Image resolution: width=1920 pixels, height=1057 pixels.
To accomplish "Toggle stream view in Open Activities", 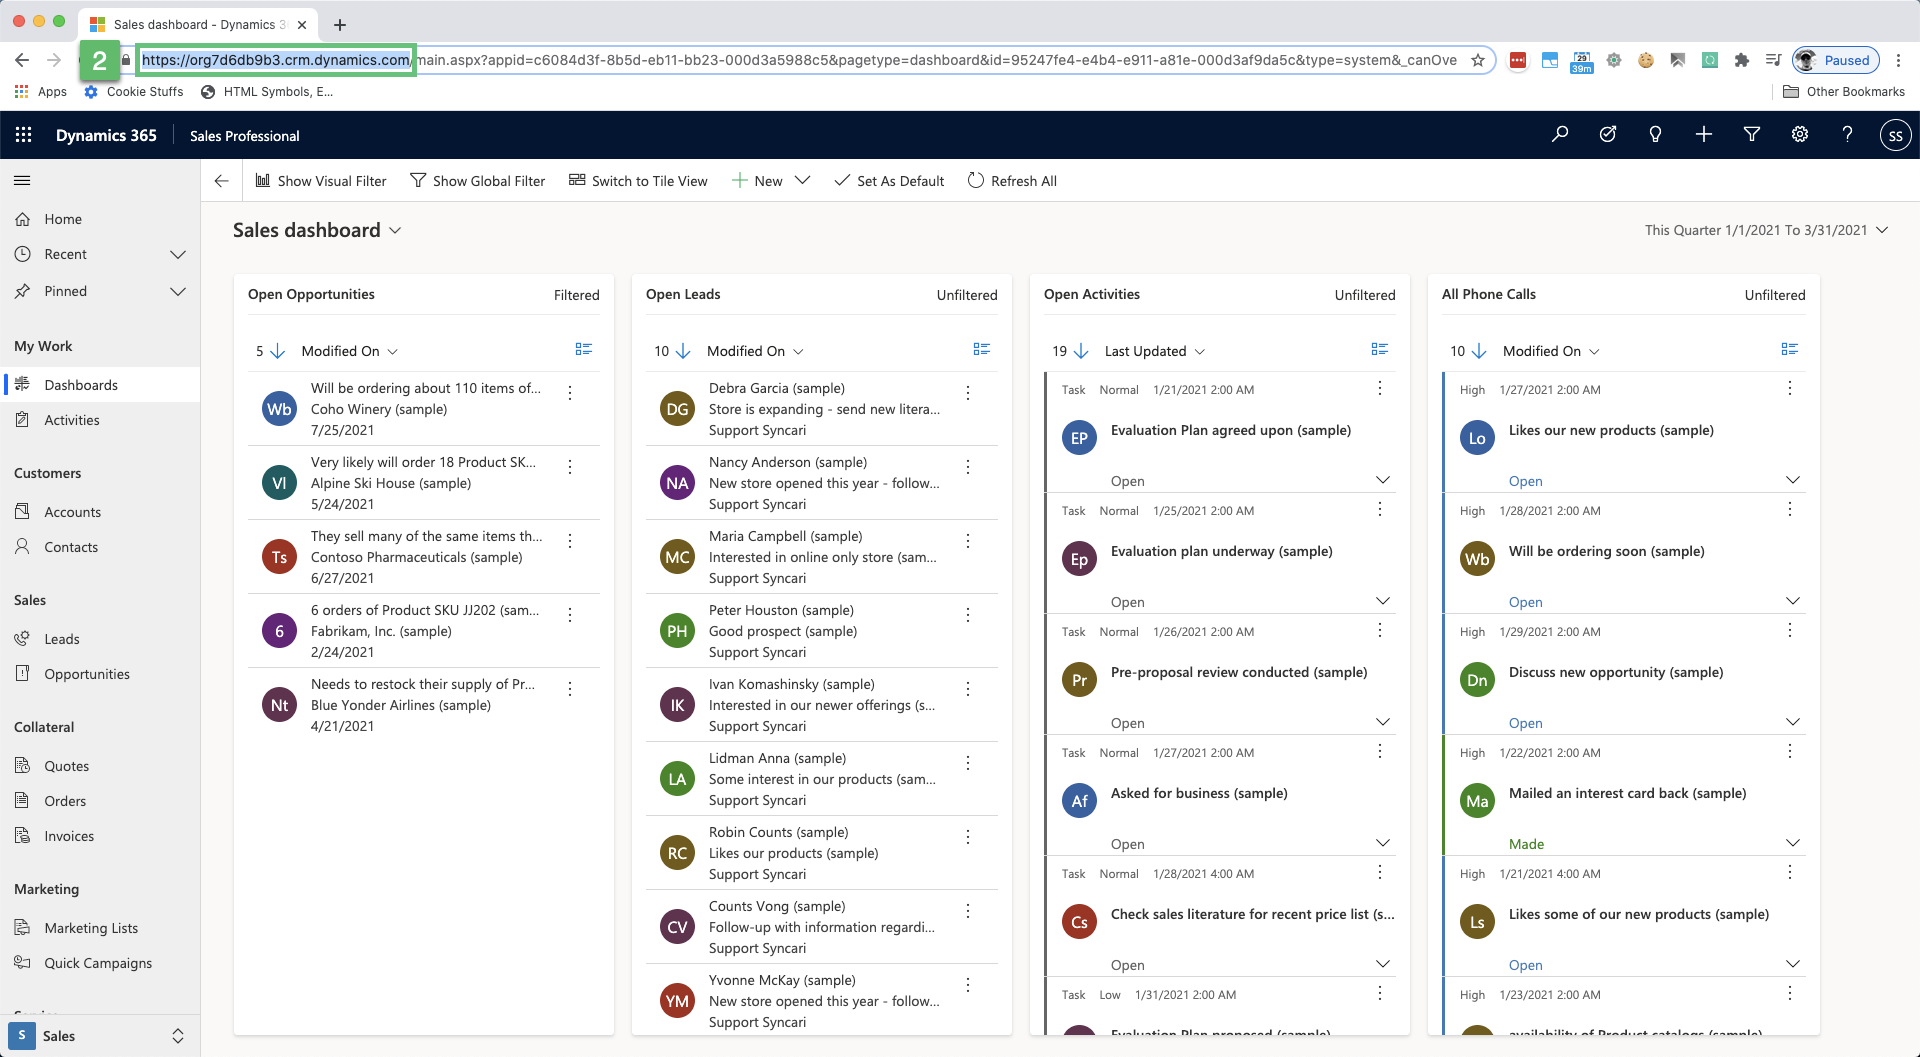I will pos(1380,349).
